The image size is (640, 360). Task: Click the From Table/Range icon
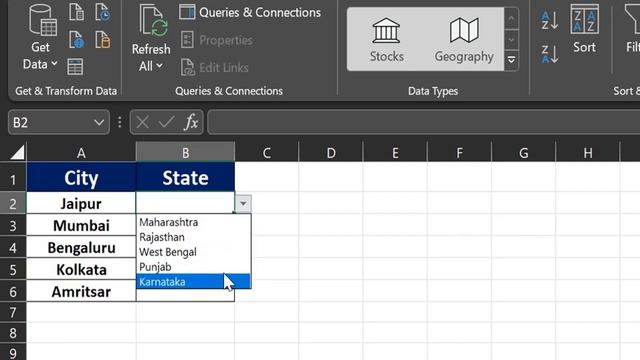(x=75, y=66)
